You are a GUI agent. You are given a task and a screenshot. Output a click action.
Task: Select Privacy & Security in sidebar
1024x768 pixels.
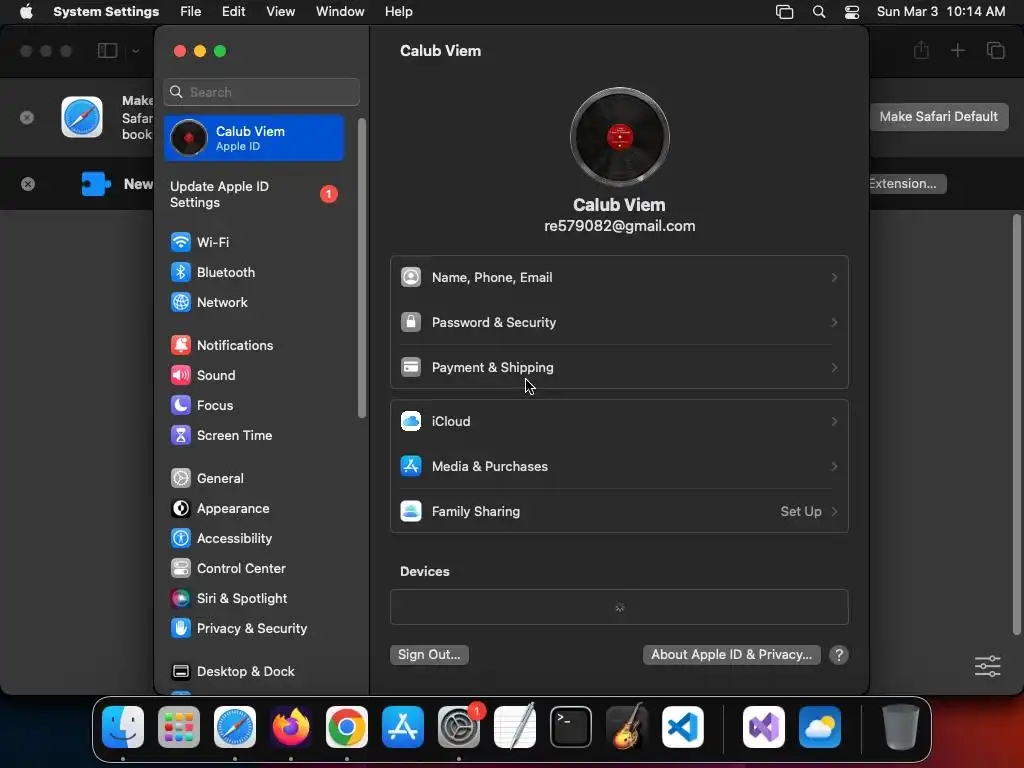click(239, 629)
